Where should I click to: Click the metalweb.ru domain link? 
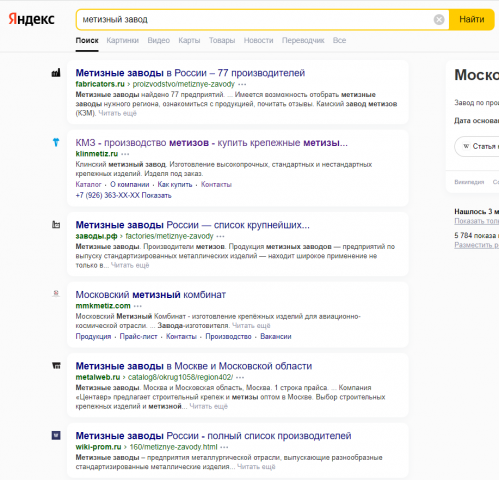point(98,377)
